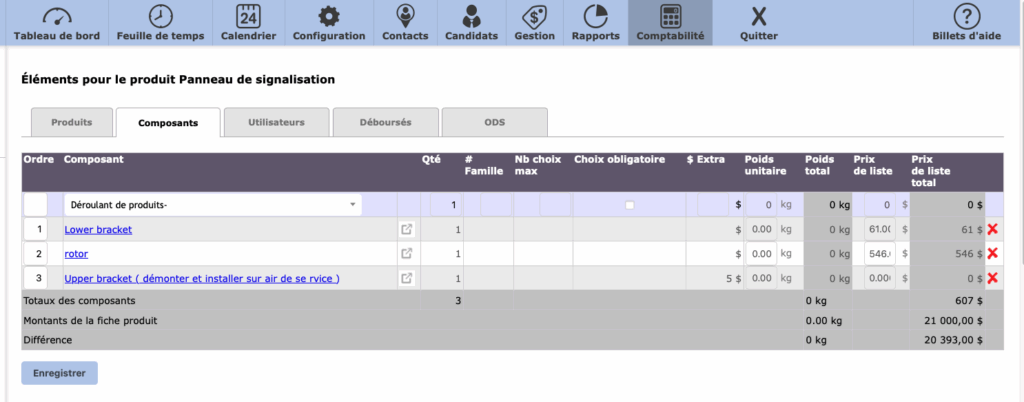Viewport: 1024px width, 402px height.
Task: Open the Candidats section
Action: point(470,18)
